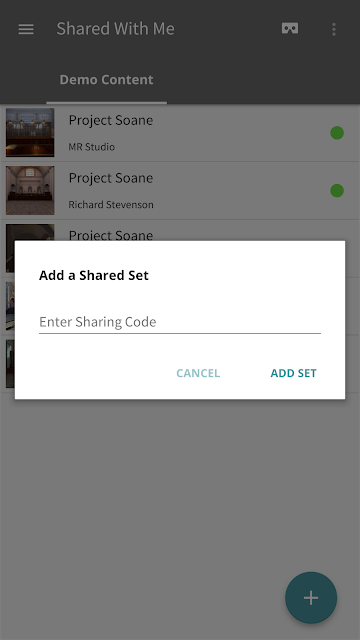
Task: Tap the Richard Stevenson author label
Action: [x=111, y=204]
